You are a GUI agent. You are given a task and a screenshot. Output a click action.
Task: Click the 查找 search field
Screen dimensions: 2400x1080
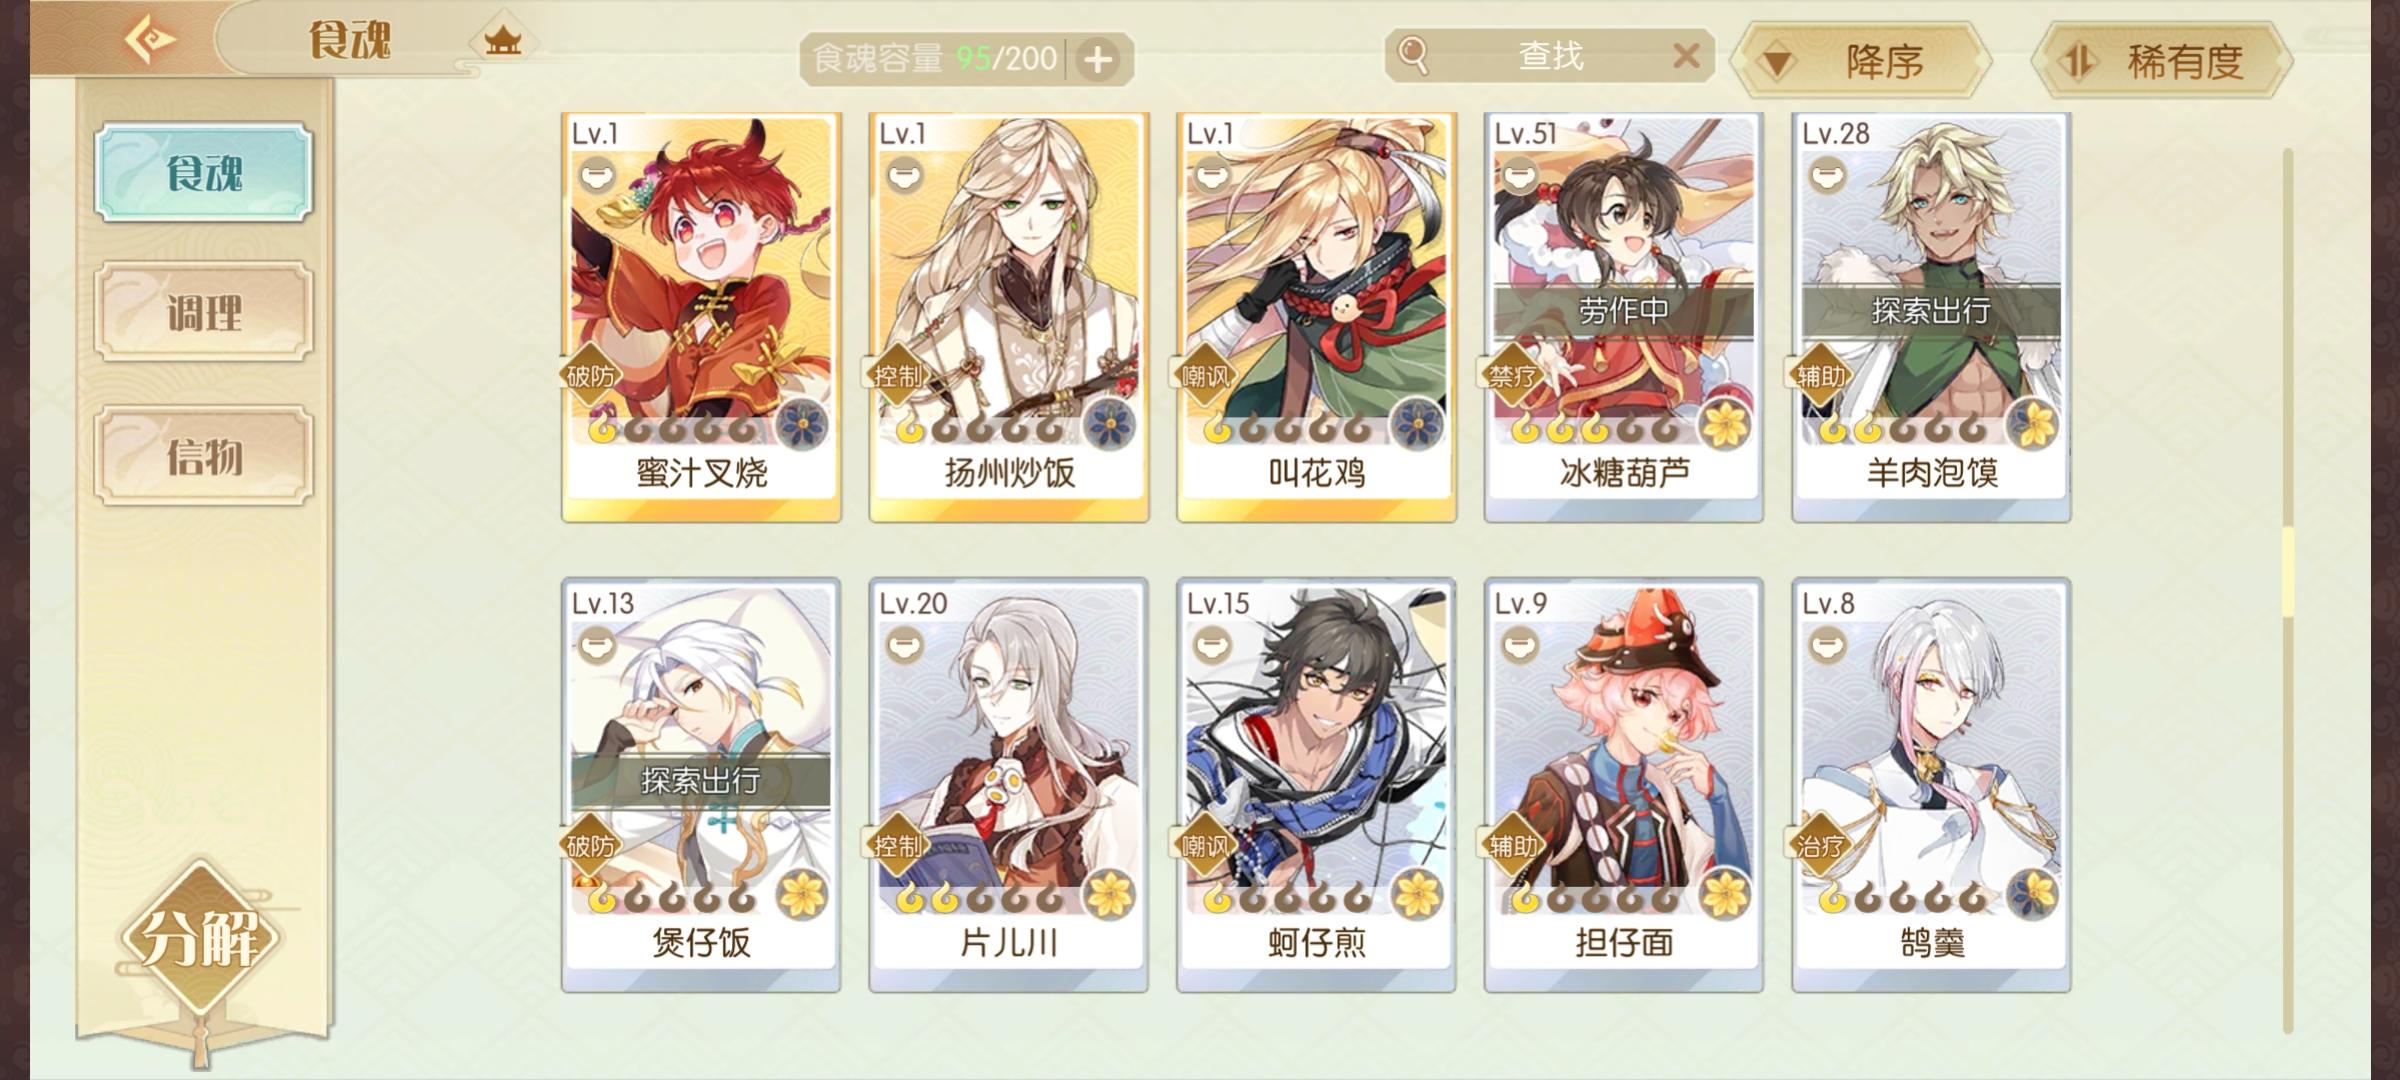[1549, 56]
